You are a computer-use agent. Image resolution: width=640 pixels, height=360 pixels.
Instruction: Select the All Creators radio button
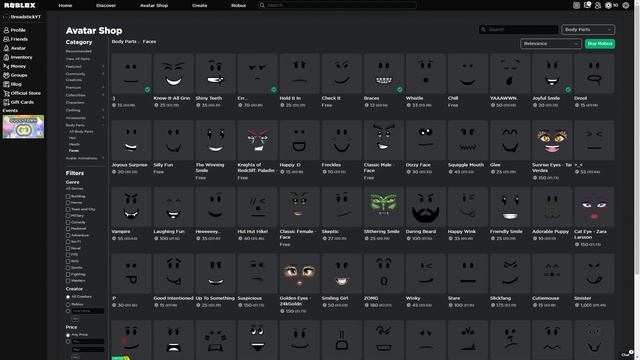(x=68, y=297)
